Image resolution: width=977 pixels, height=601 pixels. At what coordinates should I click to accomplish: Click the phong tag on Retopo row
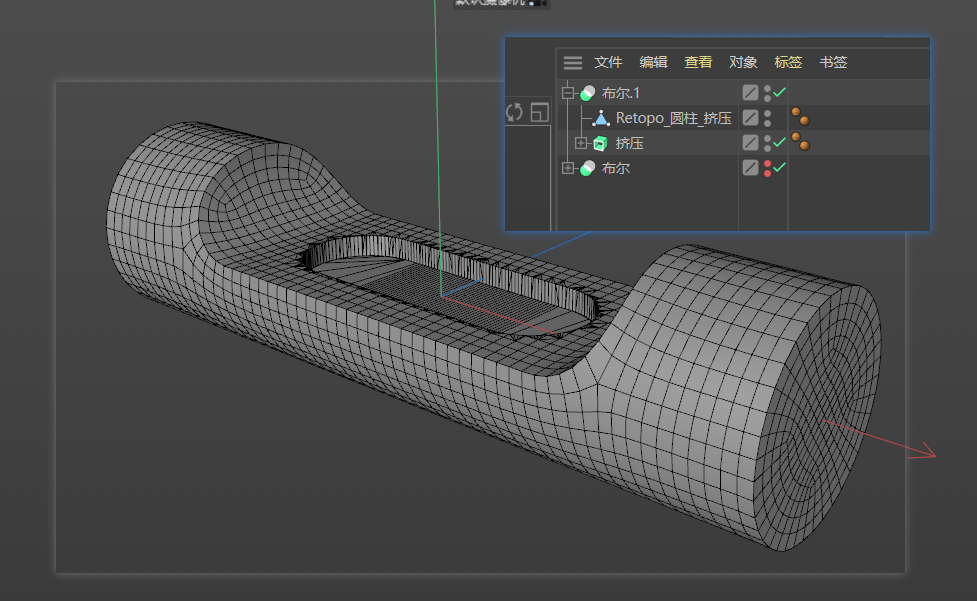point(800,117)
